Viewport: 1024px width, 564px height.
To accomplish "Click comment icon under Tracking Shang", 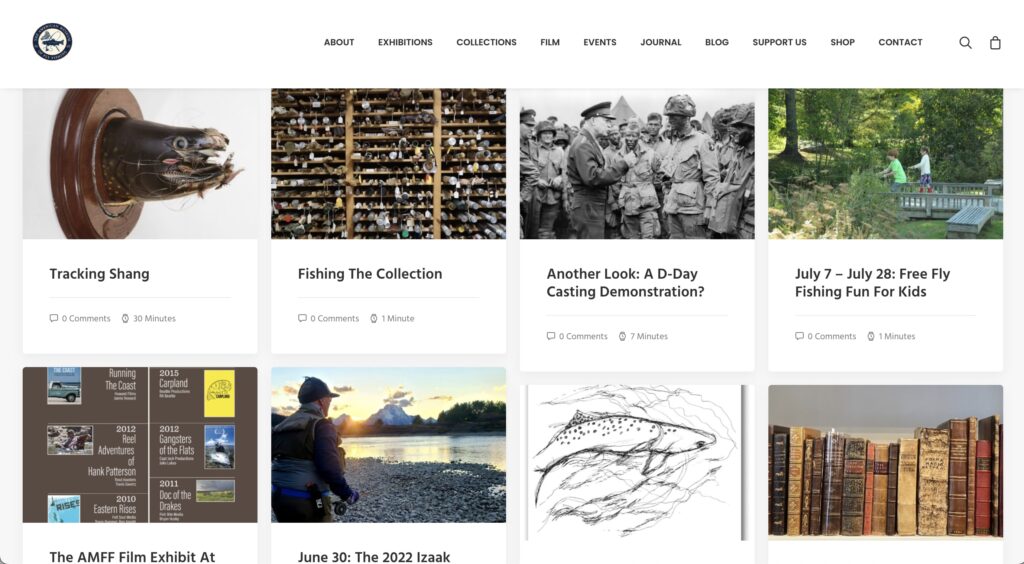I will coord(54,319).
